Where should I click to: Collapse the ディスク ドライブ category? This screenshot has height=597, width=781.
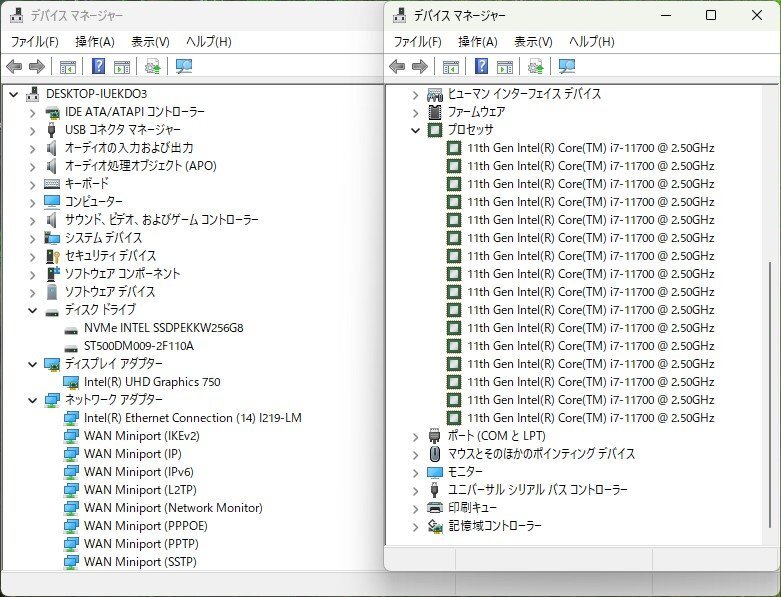tap(33, 310)
